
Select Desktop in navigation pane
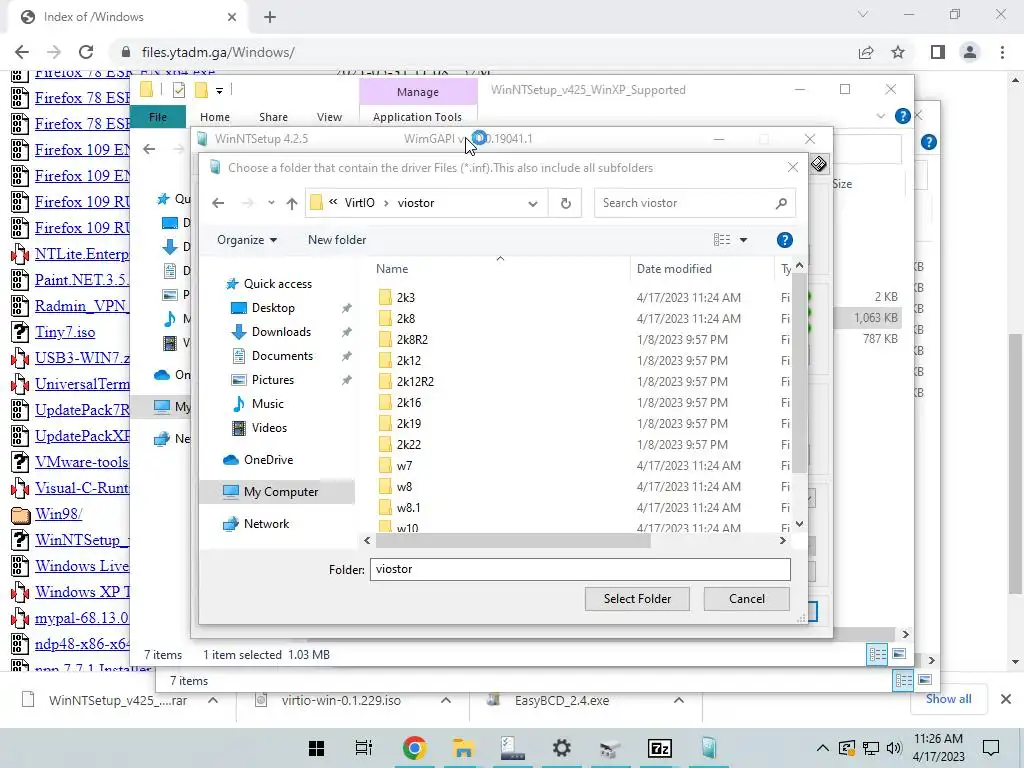pos(273,308)
